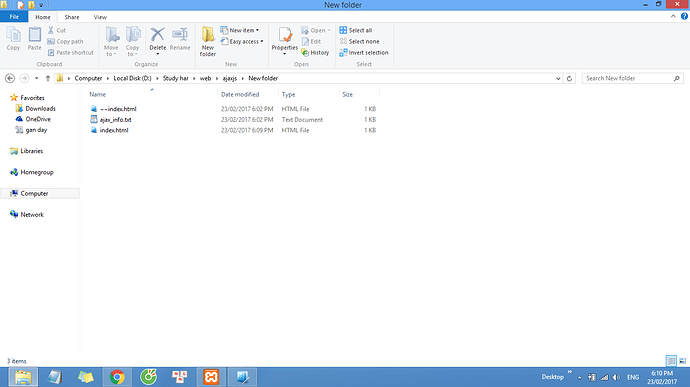The width and height of the screenshot is (690, 387).
Task: Click File Explorer in the taskbar
Action: (x=23, y=377)
